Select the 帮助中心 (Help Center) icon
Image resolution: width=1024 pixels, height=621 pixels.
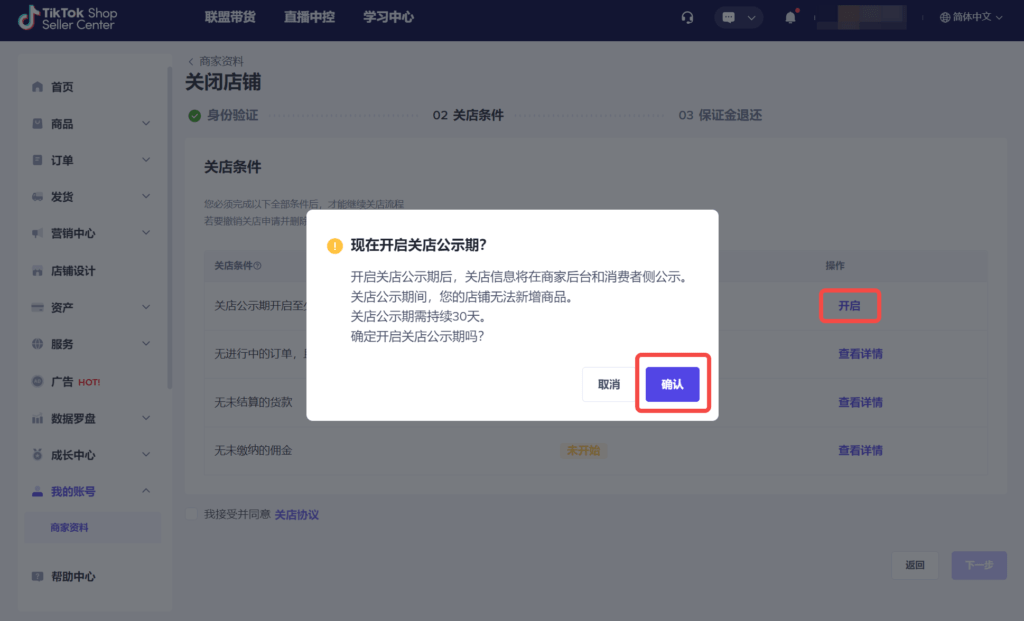(37, 576)
